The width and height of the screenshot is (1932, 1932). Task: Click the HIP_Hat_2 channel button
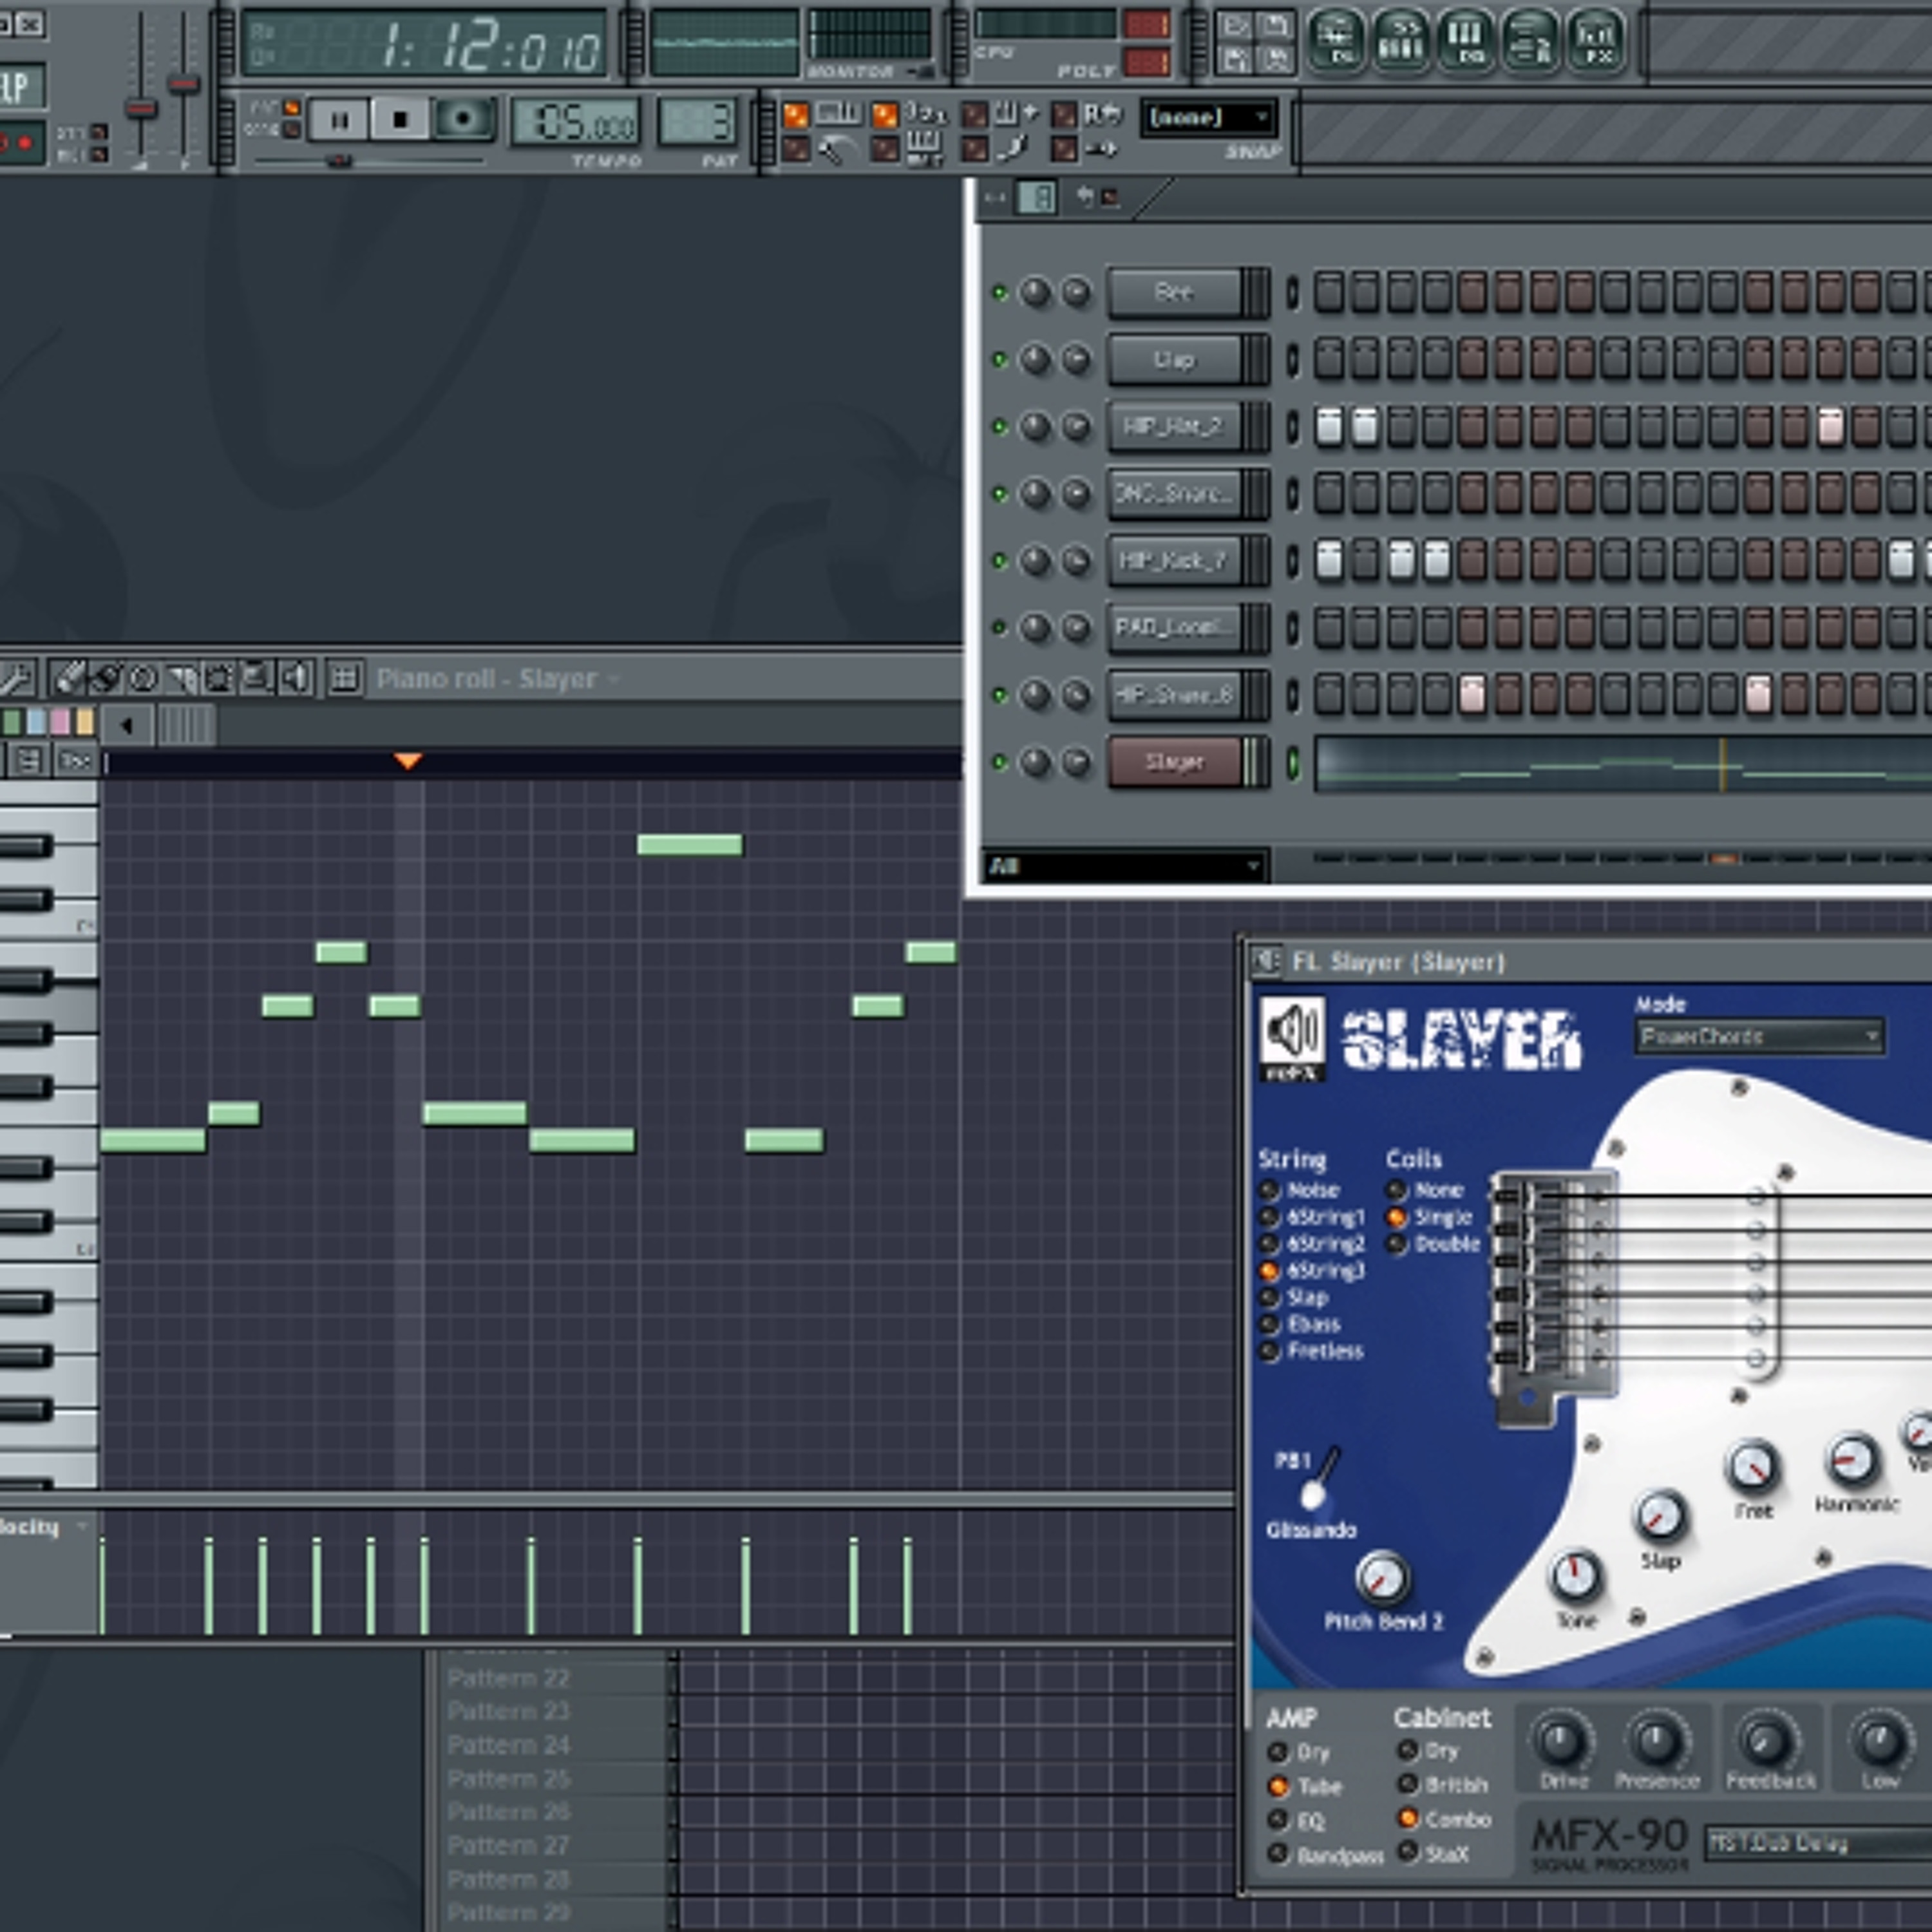click(x=1175, y=427)
